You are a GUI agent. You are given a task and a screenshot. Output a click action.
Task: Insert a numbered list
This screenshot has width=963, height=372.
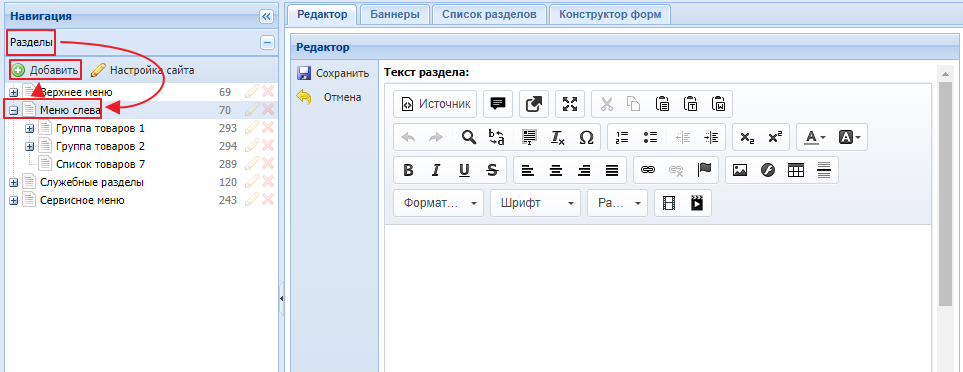coord(622,138)
